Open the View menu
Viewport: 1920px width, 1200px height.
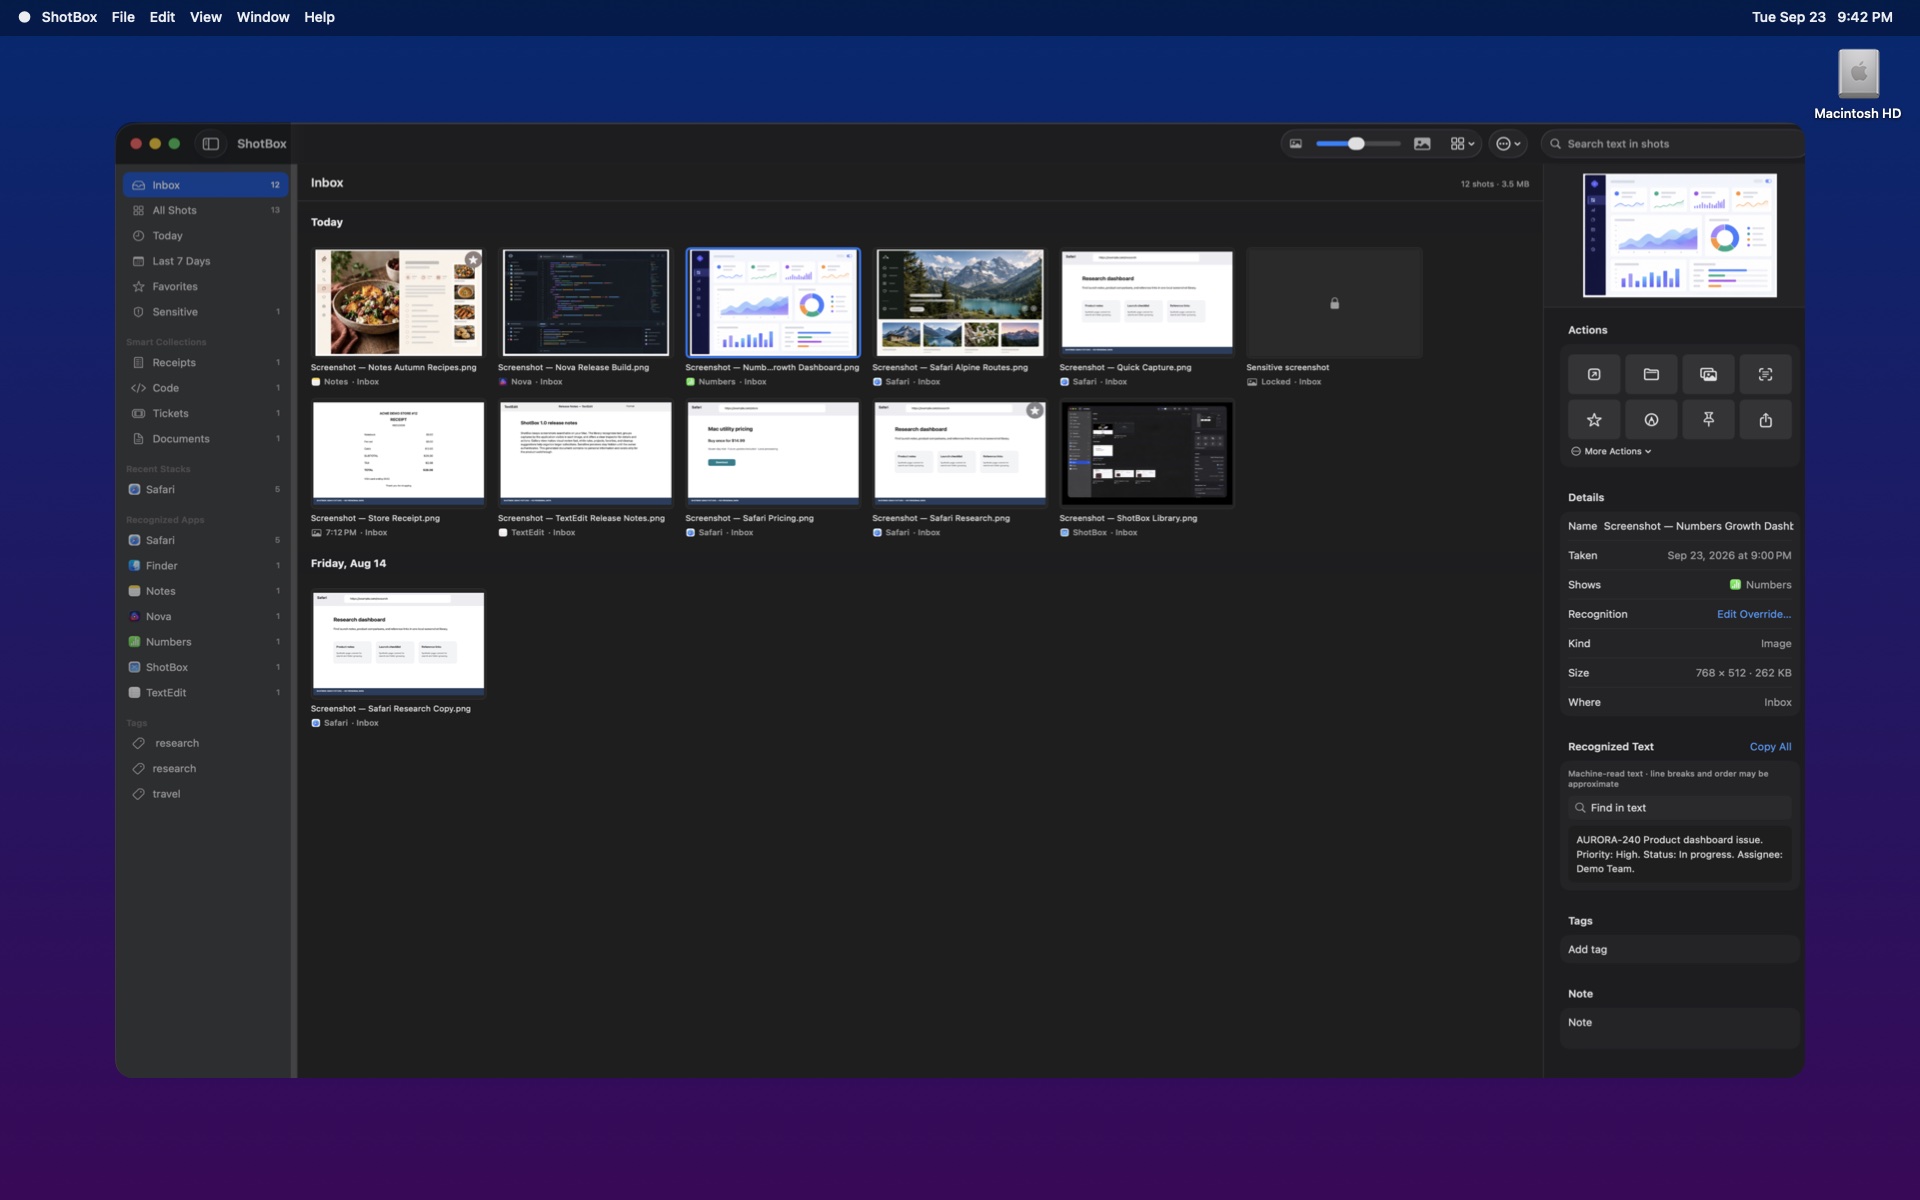tap(206, 17)
